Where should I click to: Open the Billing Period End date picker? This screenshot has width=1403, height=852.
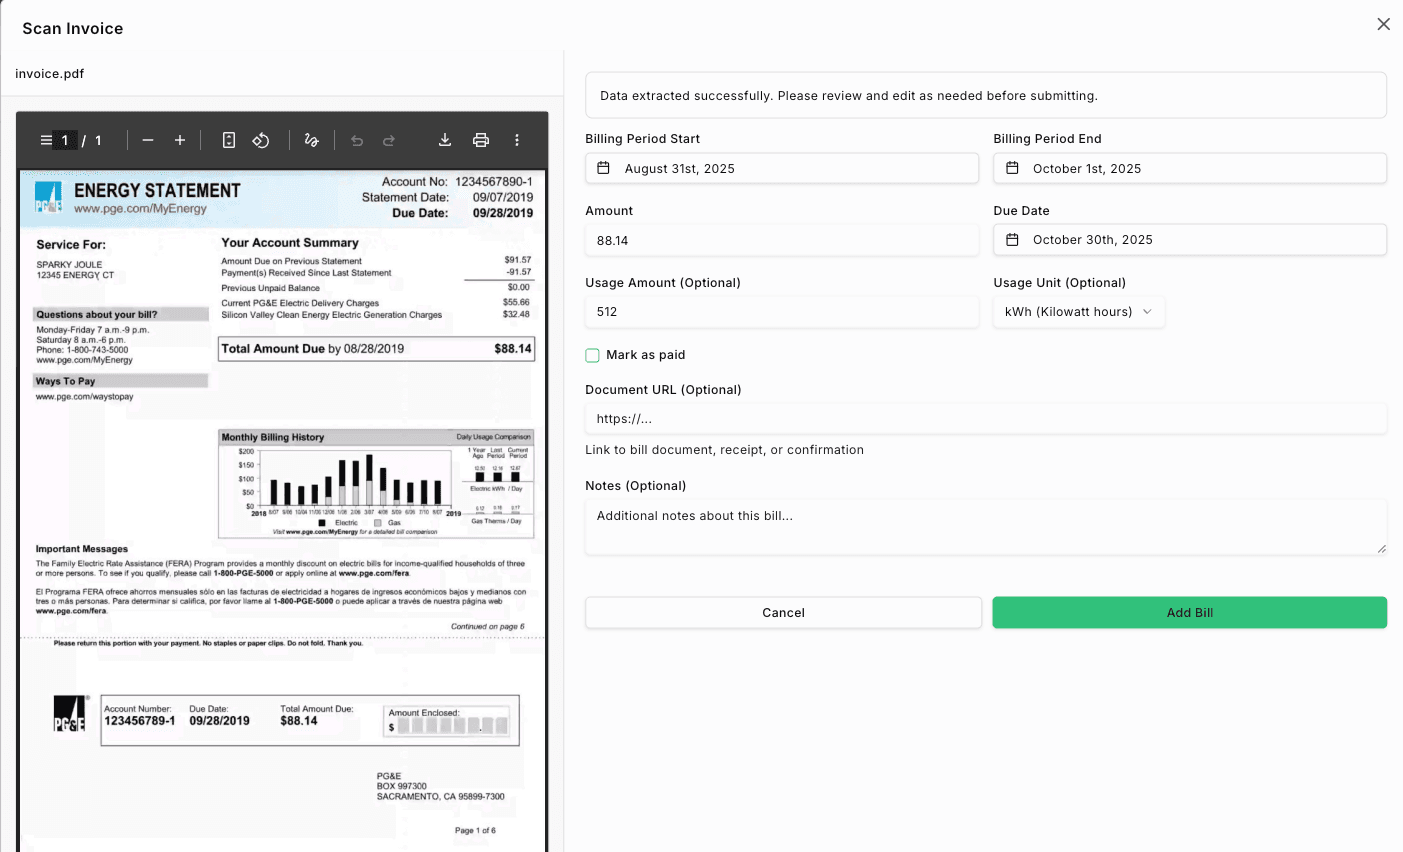pos(1189,168)
